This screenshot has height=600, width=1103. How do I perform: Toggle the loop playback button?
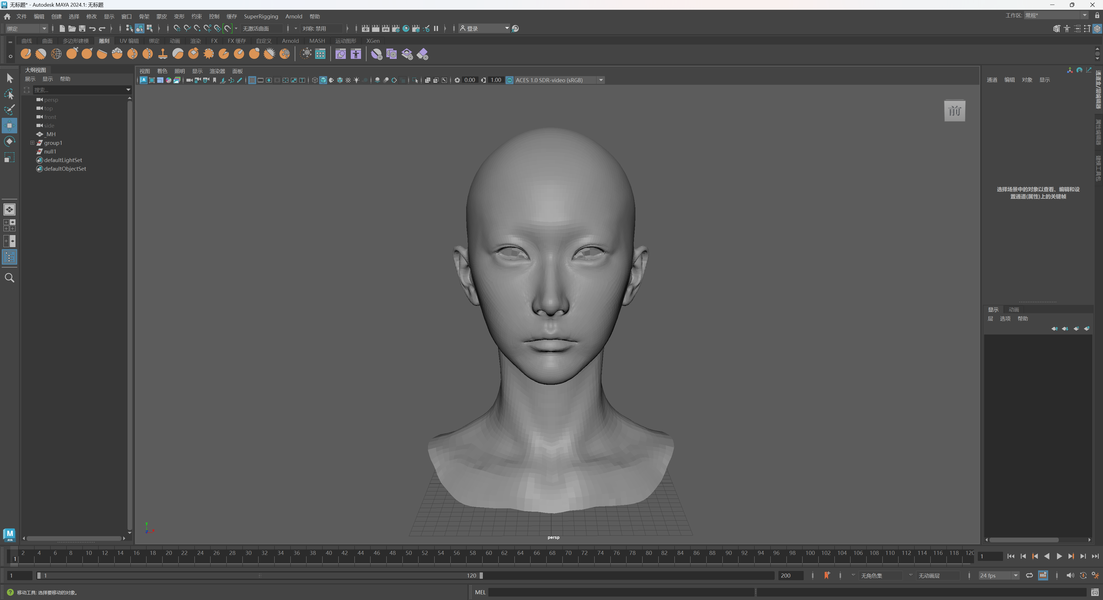pos(1029,575)
